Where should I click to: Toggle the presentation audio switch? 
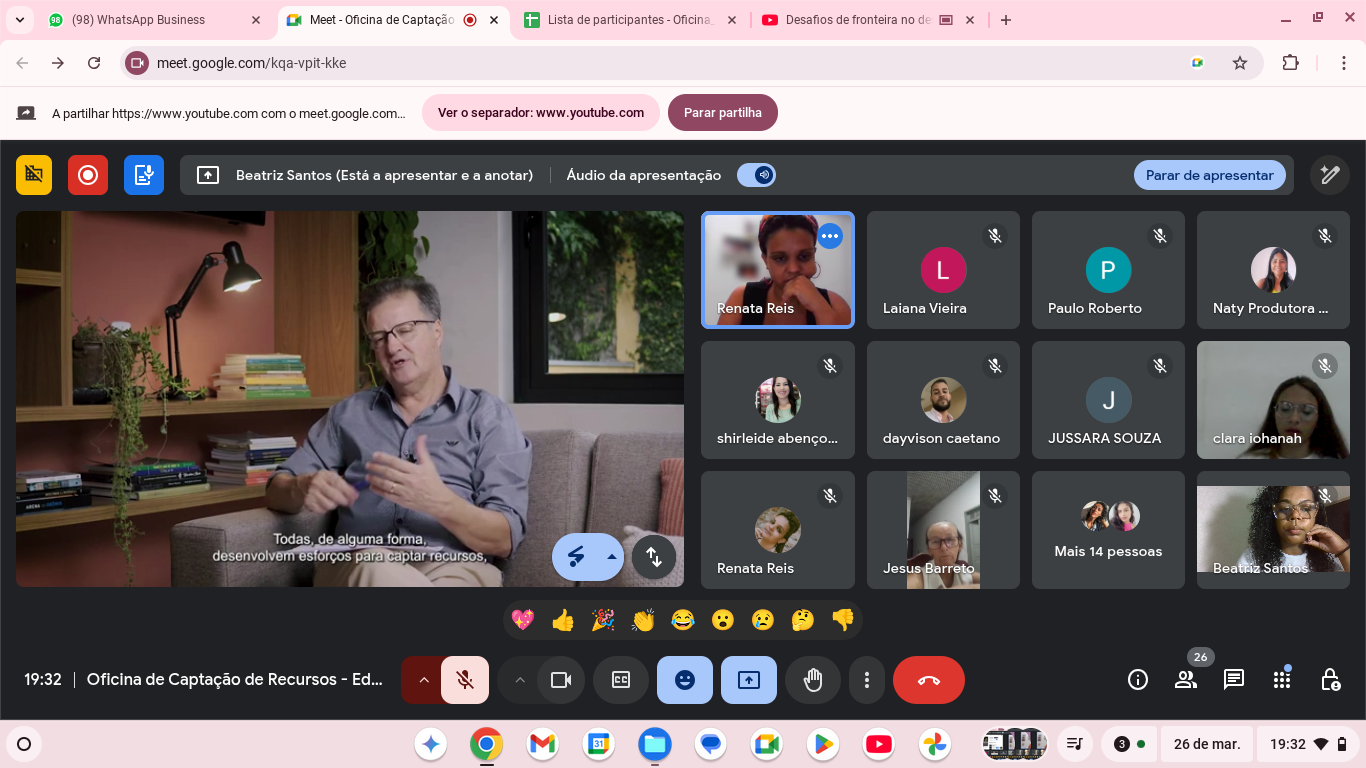point(756,175)
